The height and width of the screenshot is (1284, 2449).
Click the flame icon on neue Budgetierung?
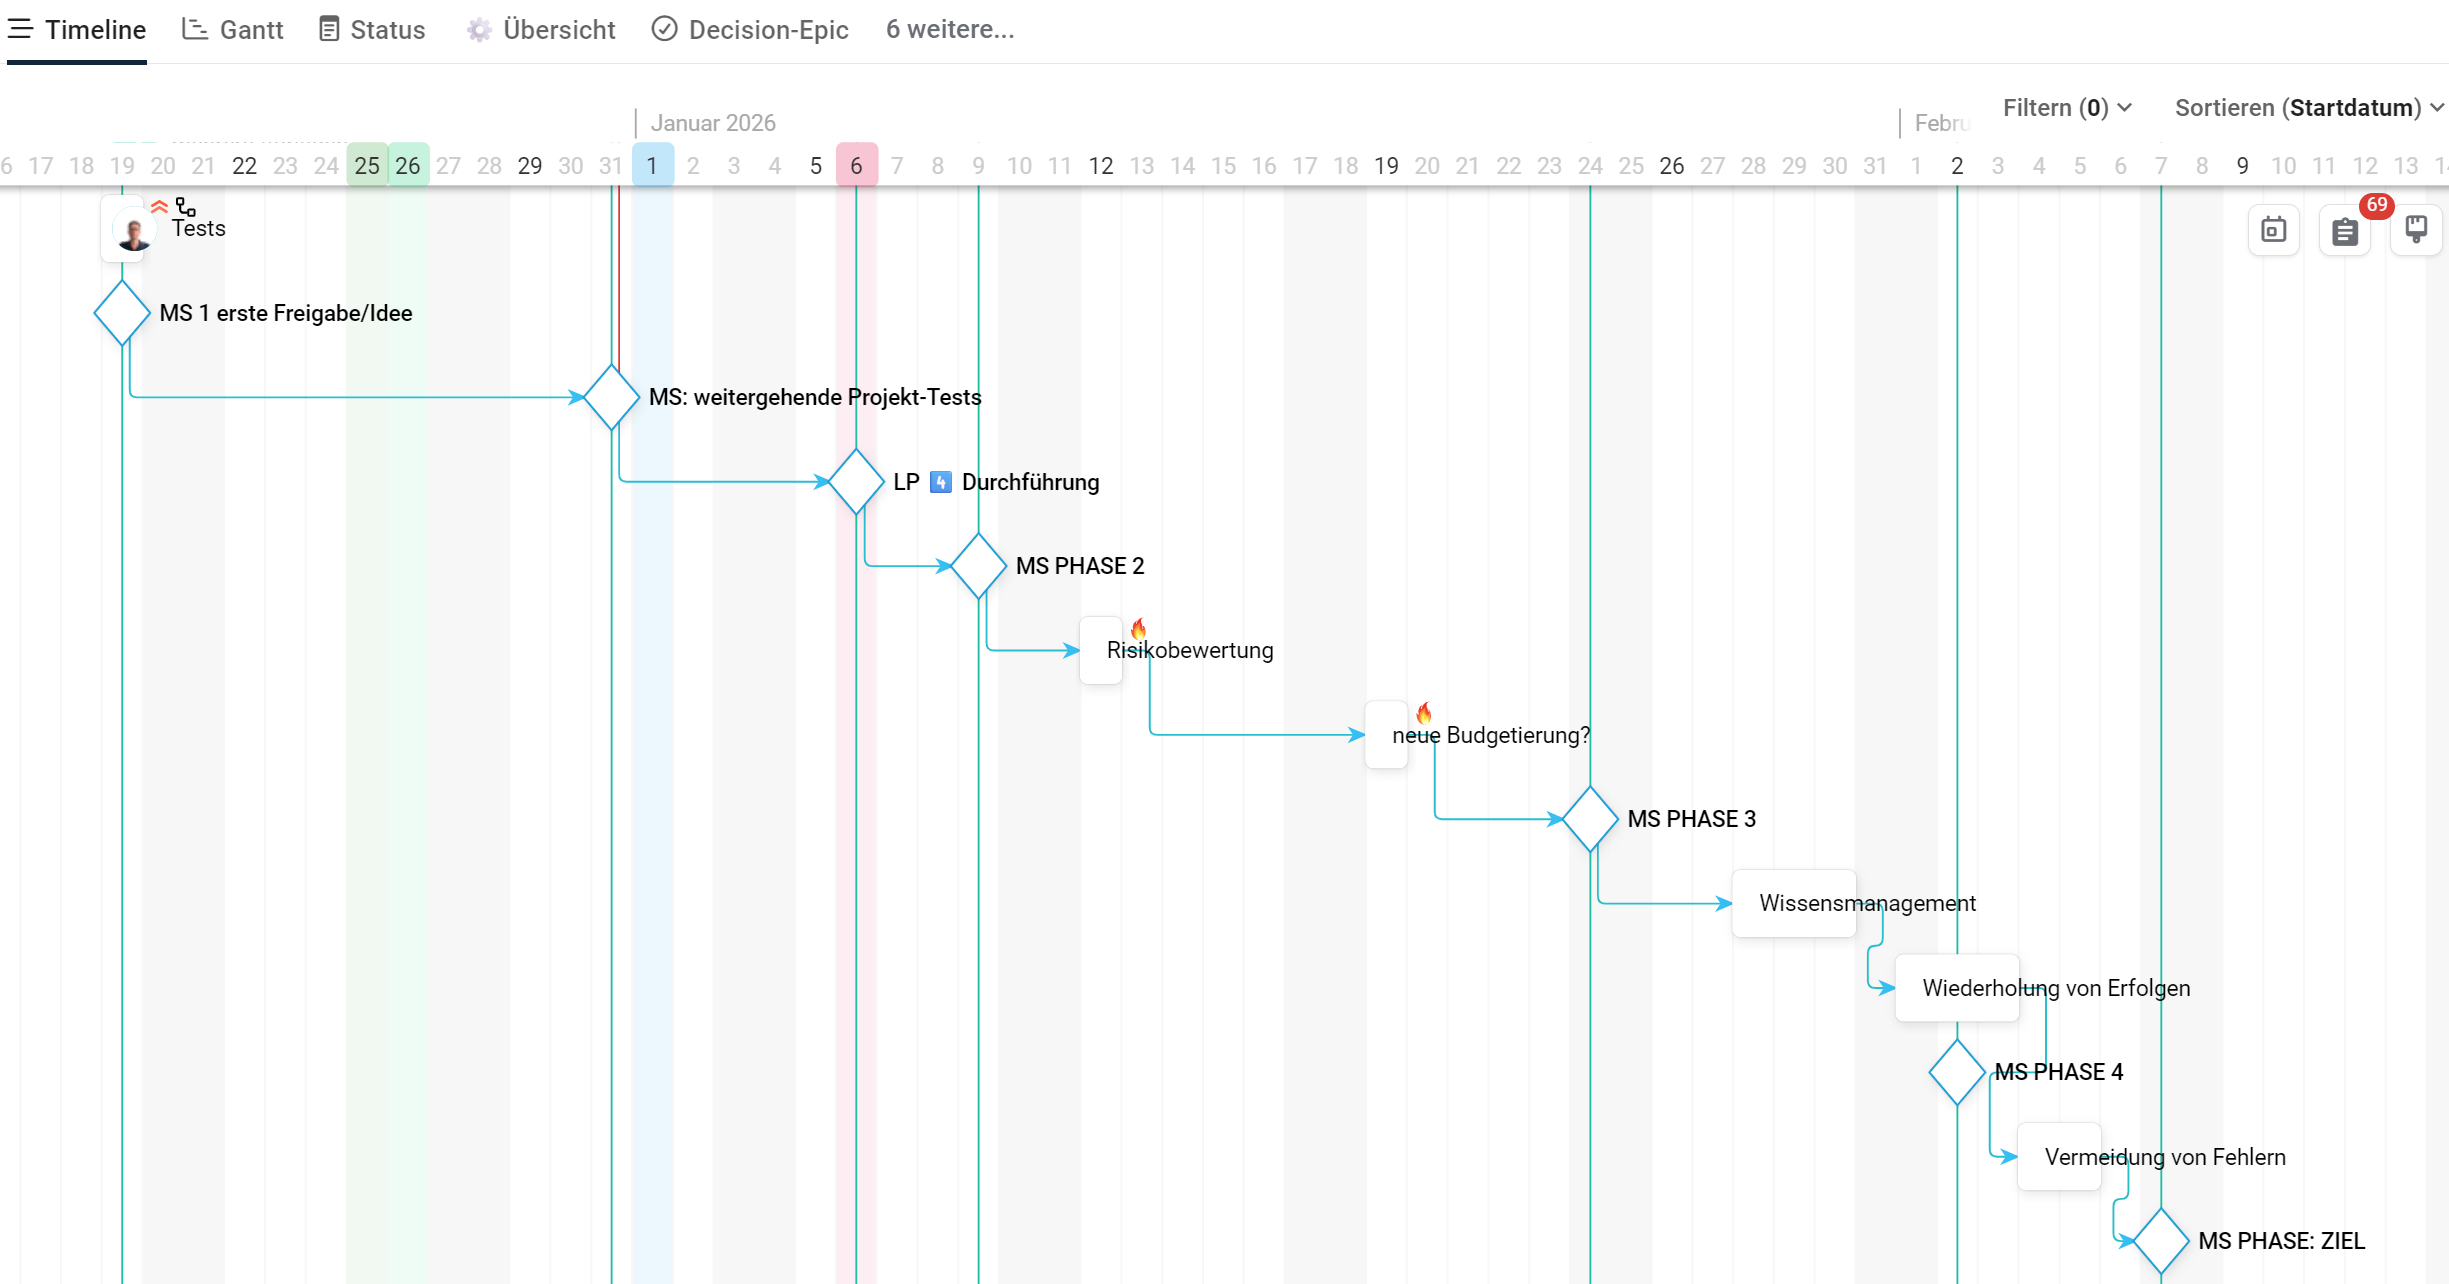point(1424,713)
